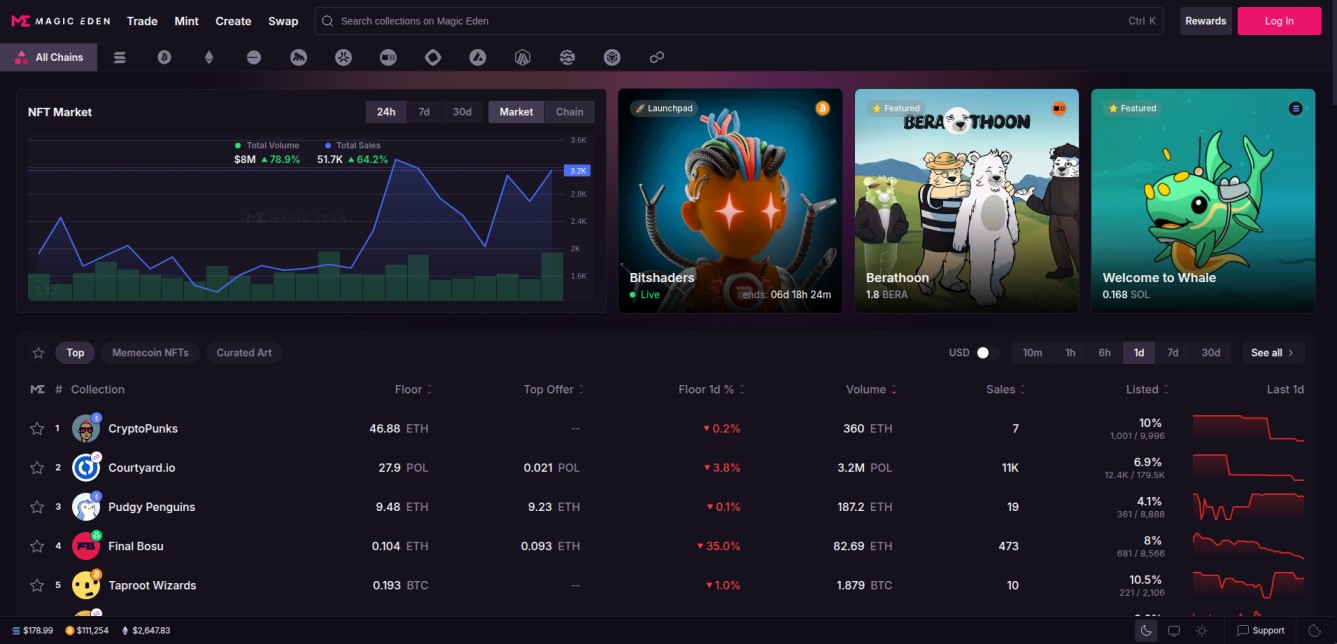This screenshot has width=1337, height=644.
Task: Click the Magic Eden logo
Action: [61, 21]
